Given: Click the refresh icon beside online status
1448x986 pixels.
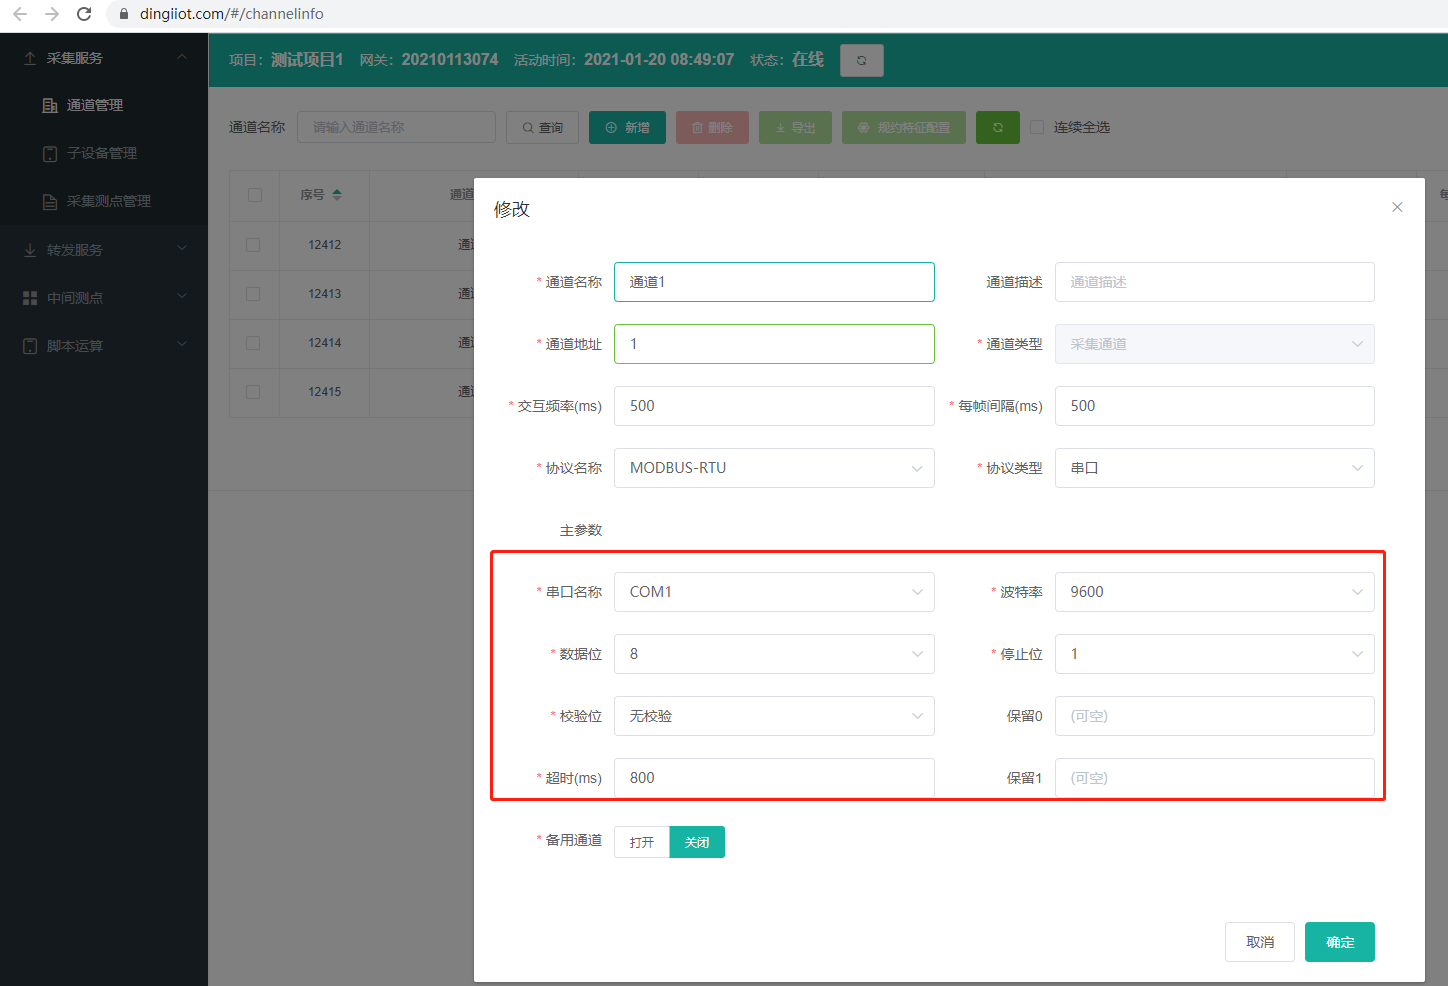Looking at the screenshot, I should point(861,60).
